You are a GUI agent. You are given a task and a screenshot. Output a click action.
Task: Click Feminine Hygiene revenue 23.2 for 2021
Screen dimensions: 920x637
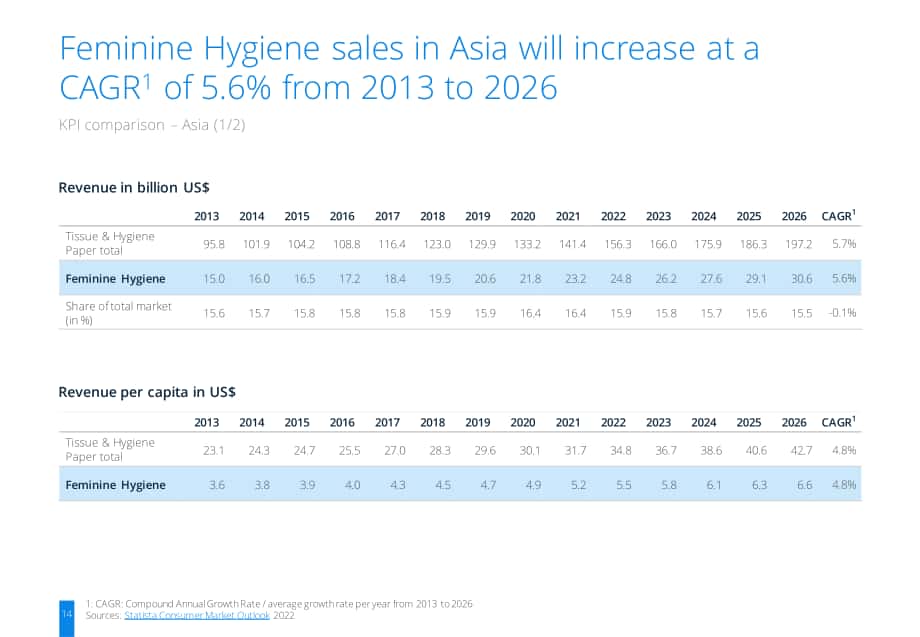pos(576,279)
